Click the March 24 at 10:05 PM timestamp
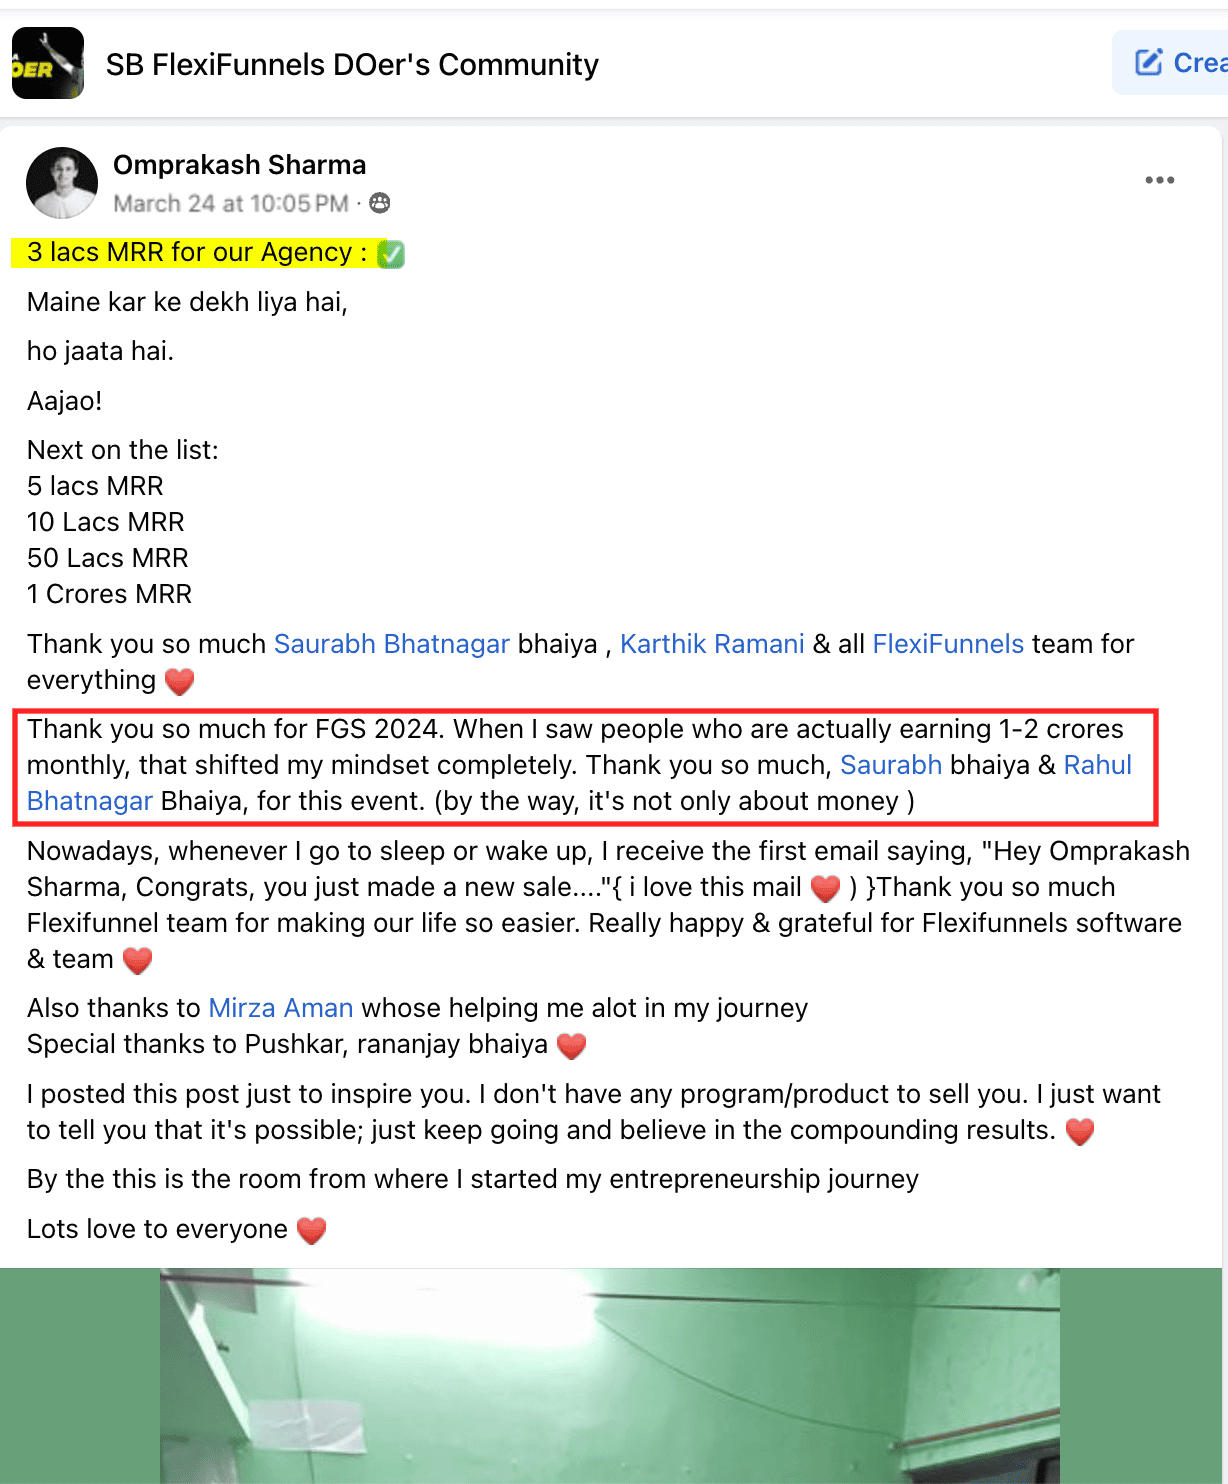1228x1484 pixels. tap(231, 204)
